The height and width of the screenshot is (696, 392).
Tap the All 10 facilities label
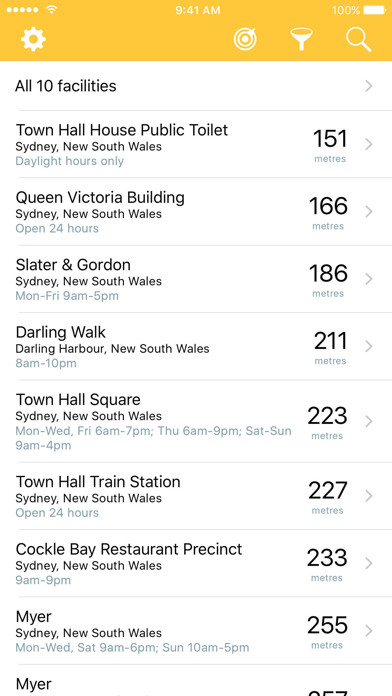click(x=66, y=86)
